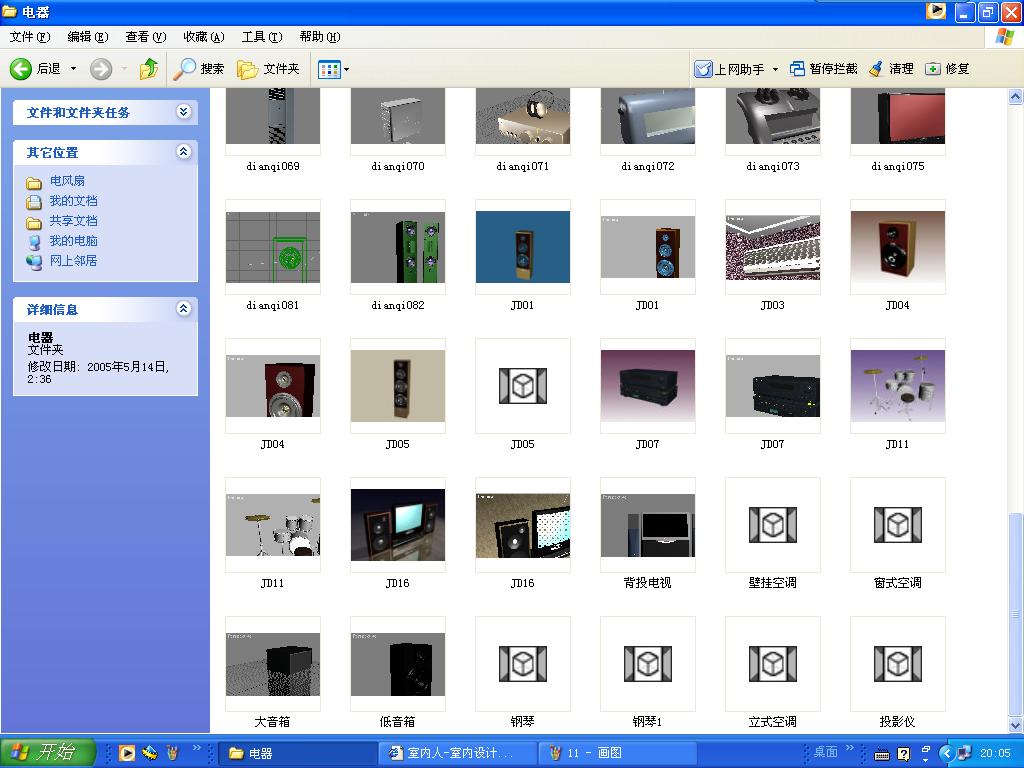The image size is (1024, 768).
Task: Click the 开始 Start button
Action: [48, 752]
